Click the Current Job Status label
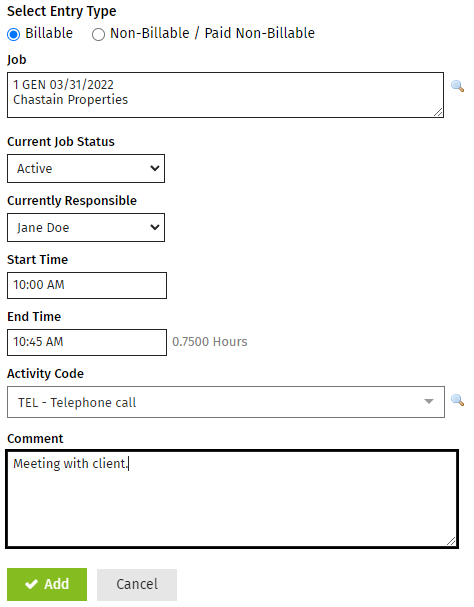Screen dimensions: 474x607 click(x=61, y=142)
